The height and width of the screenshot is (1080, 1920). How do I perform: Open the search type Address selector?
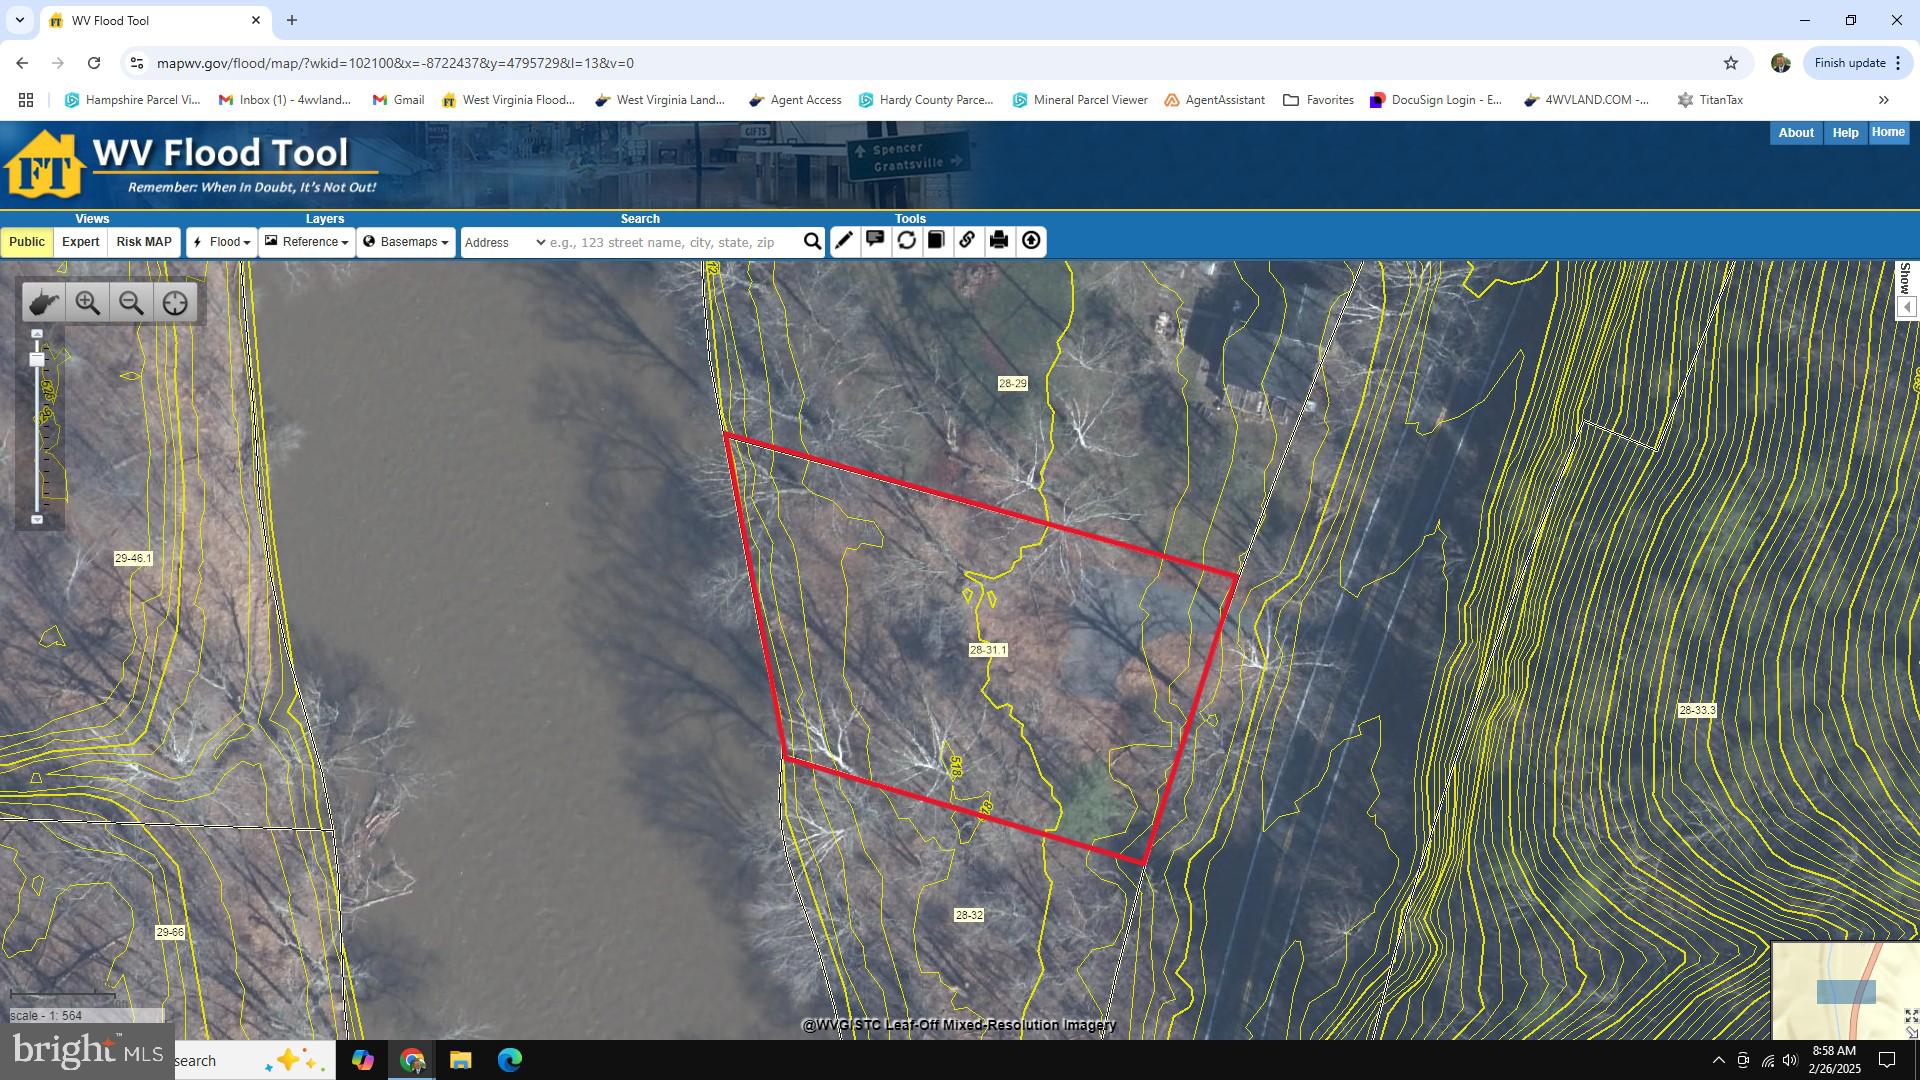pyautogui.click(x=504, y=243)
